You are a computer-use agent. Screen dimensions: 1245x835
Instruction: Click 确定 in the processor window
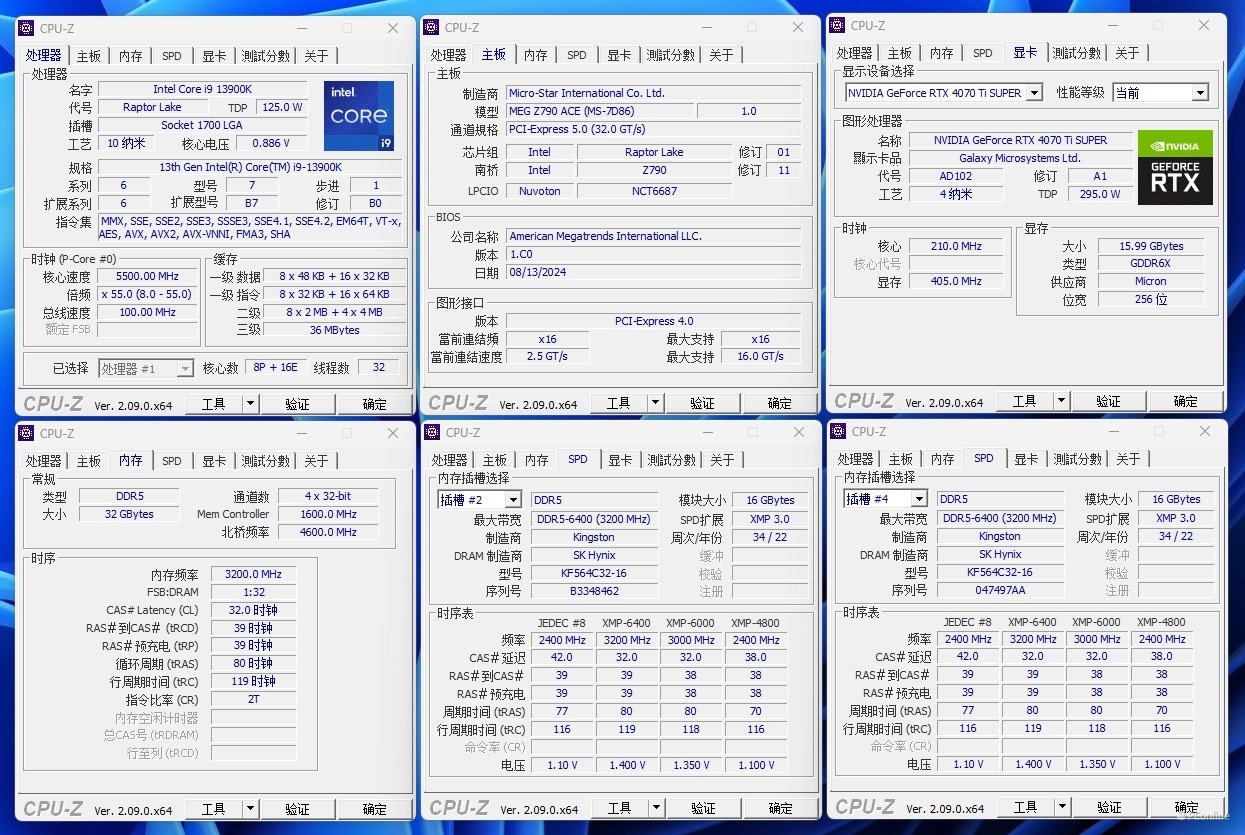[375, 404]
